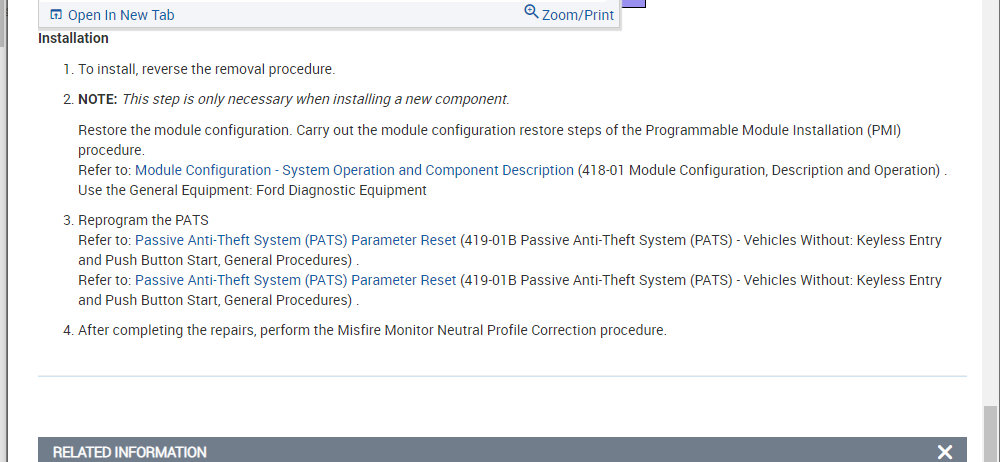Close the Related Information panel
The height and width of the screenshot is (462, 1000).
(x=944, y=452)
